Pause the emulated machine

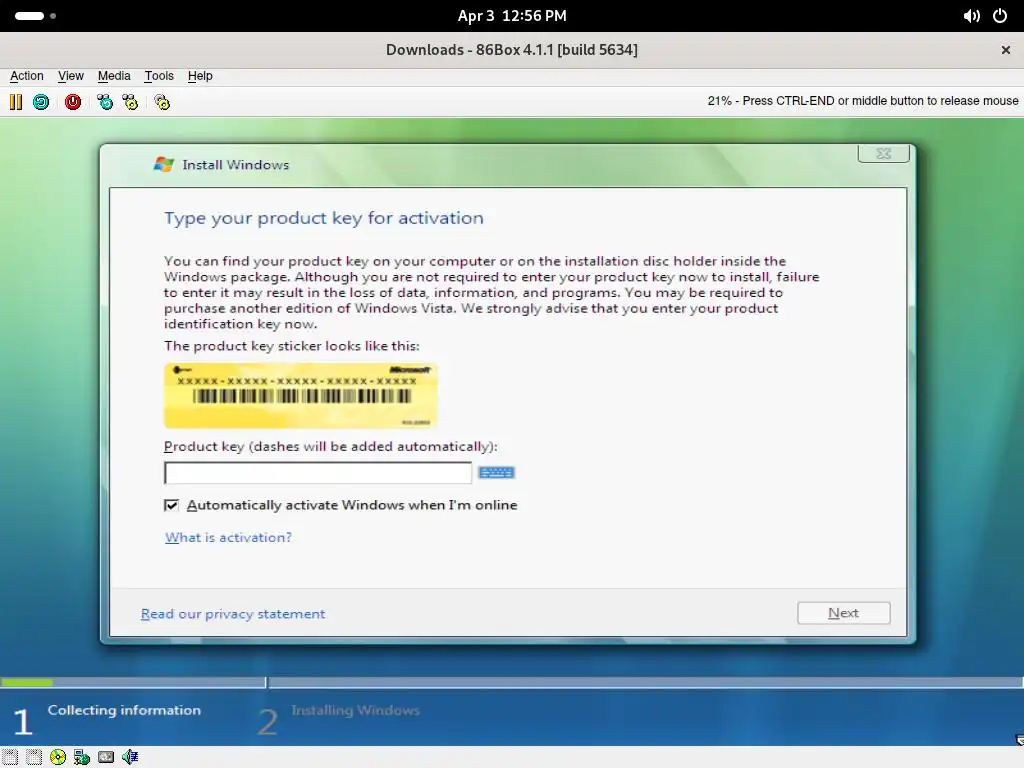point(16,102)
